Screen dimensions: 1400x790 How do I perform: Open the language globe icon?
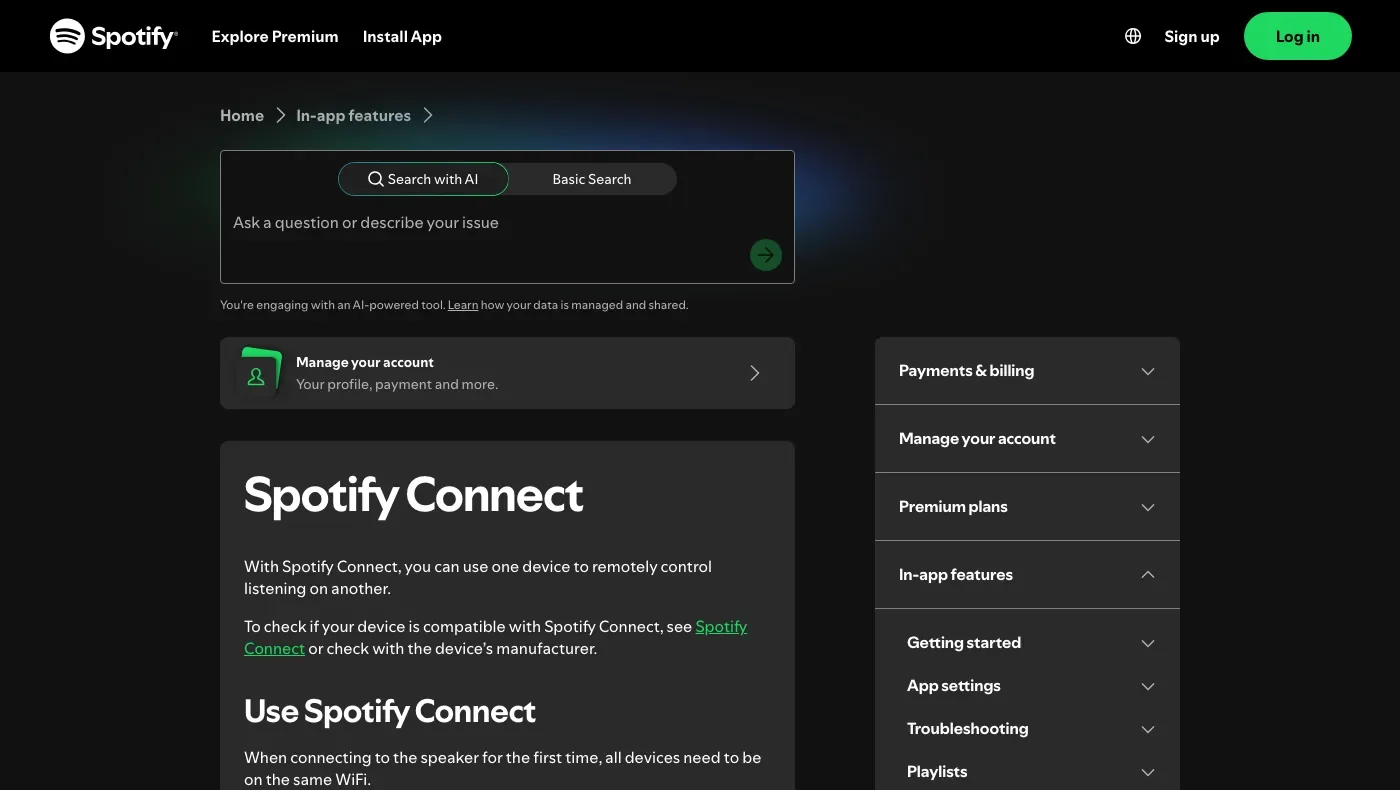click(1133, 36)
